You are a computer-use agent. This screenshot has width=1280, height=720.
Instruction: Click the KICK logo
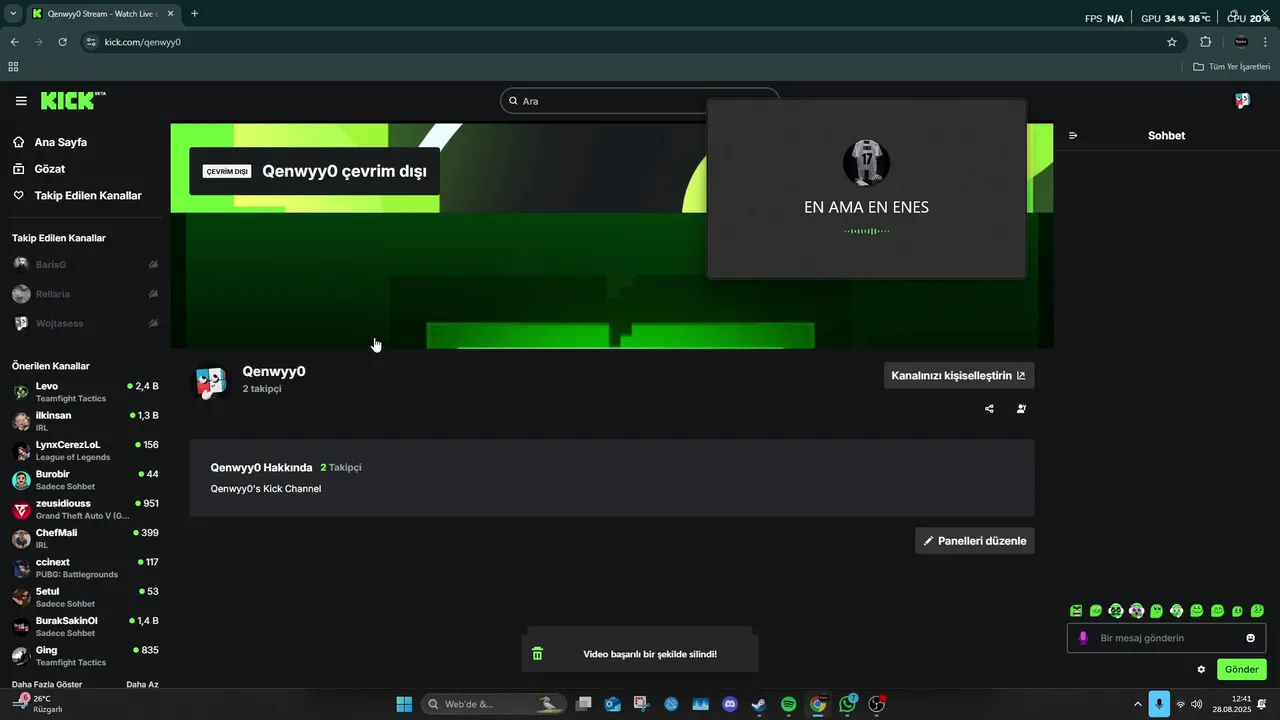tap(72, 100)
